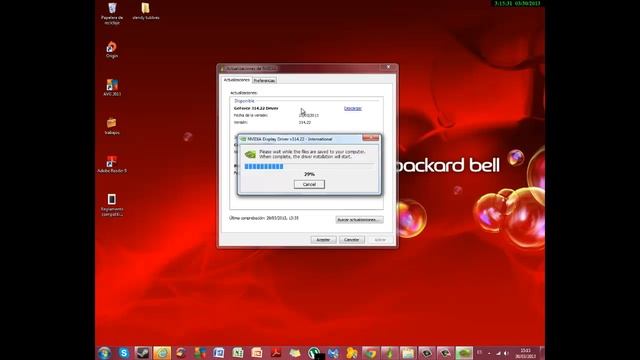Click the Aceptar button
This screenshot has width=640, height=360.
point(323,240)
